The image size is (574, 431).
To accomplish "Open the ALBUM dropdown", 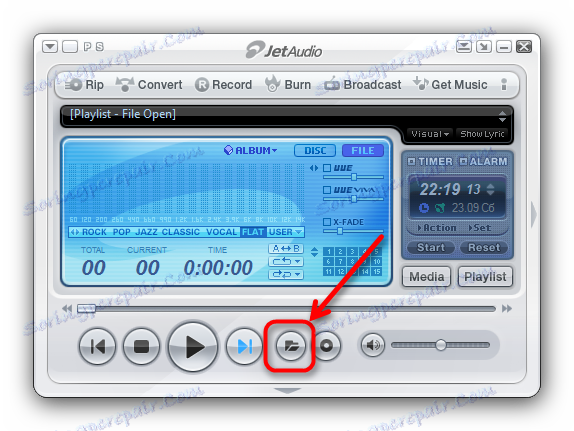I will 251,151.
